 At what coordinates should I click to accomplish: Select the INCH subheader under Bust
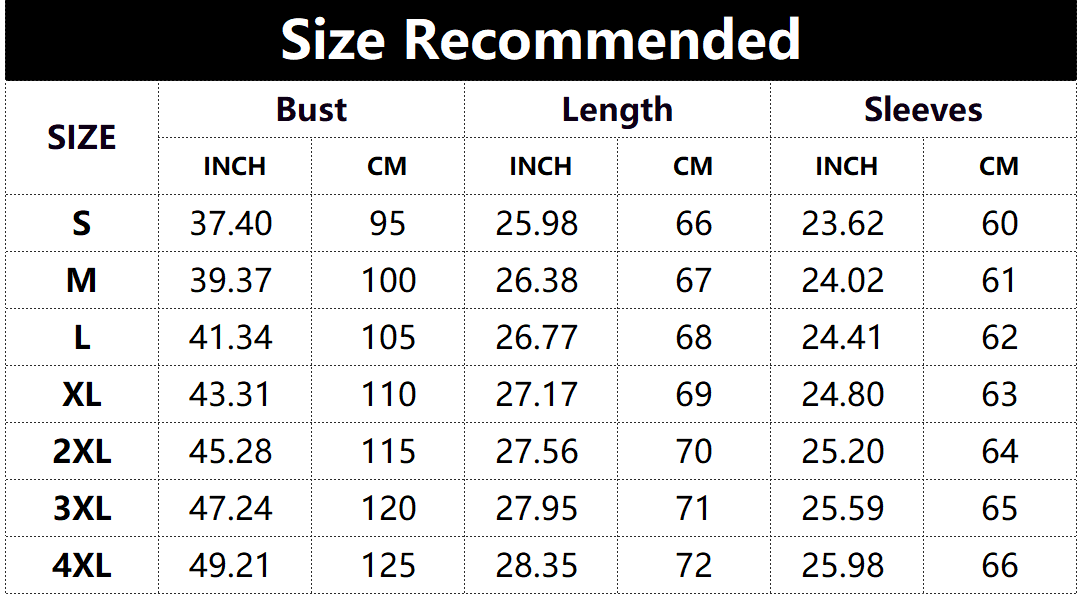point(235,166)
